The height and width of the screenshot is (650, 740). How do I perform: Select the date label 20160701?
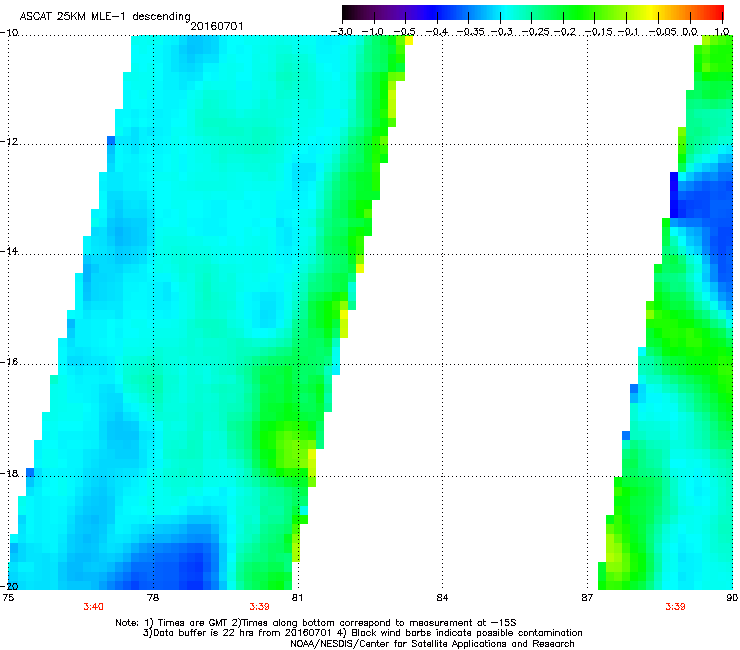point(217,26)
